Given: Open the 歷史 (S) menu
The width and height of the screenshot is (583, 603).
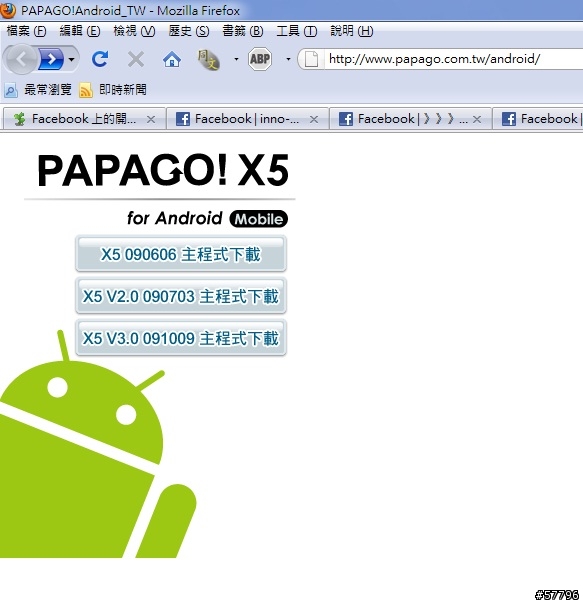Looking at the screenshot, I should click(x=189, y=31).
